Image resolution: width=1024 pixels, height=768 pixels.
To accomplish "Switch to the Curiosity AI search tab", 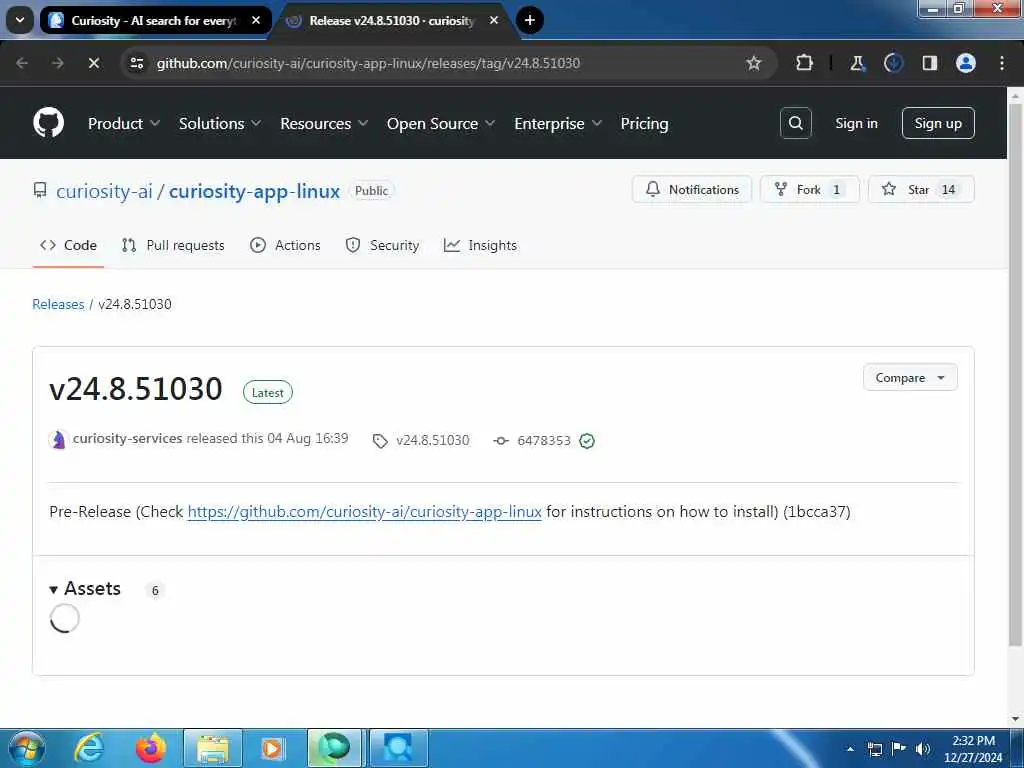I will 155,20.
